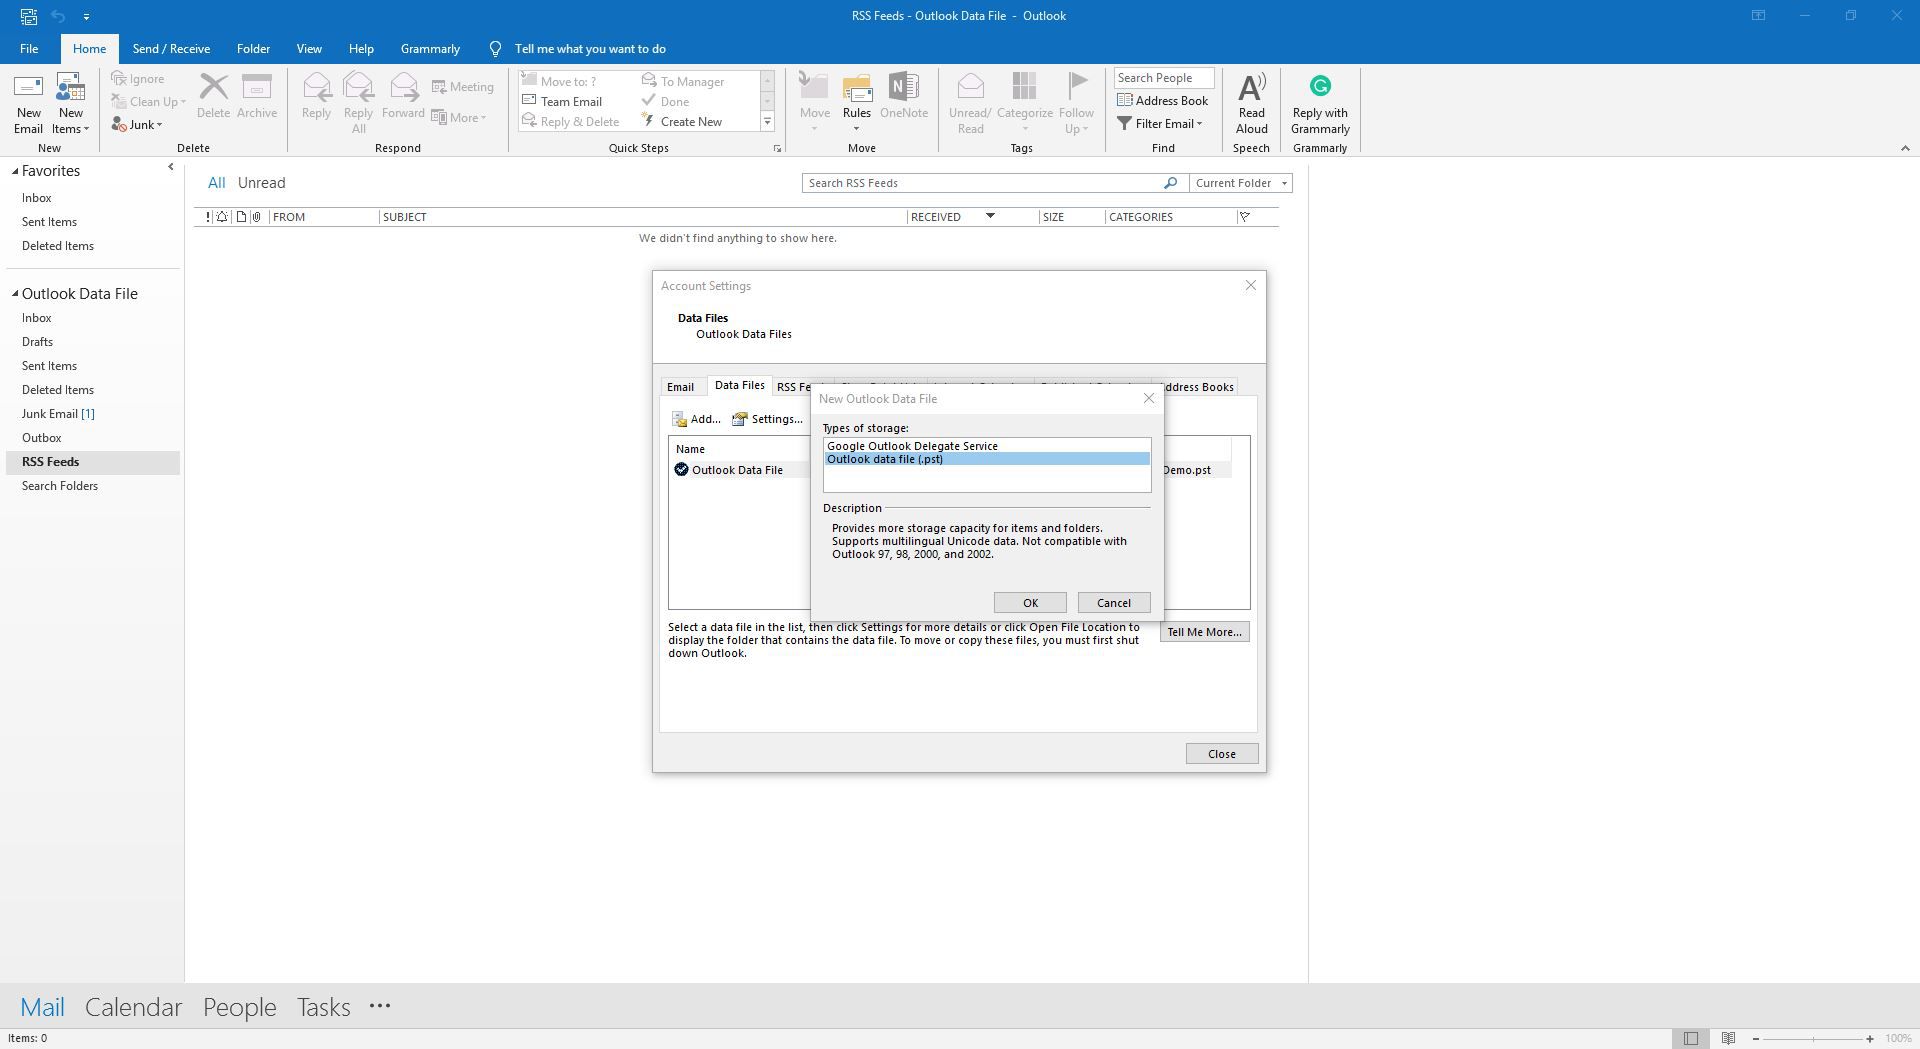The height and width of the screenshot is (1049, 1920).
Task: Sort by the Received column
Action: point(972,217)
